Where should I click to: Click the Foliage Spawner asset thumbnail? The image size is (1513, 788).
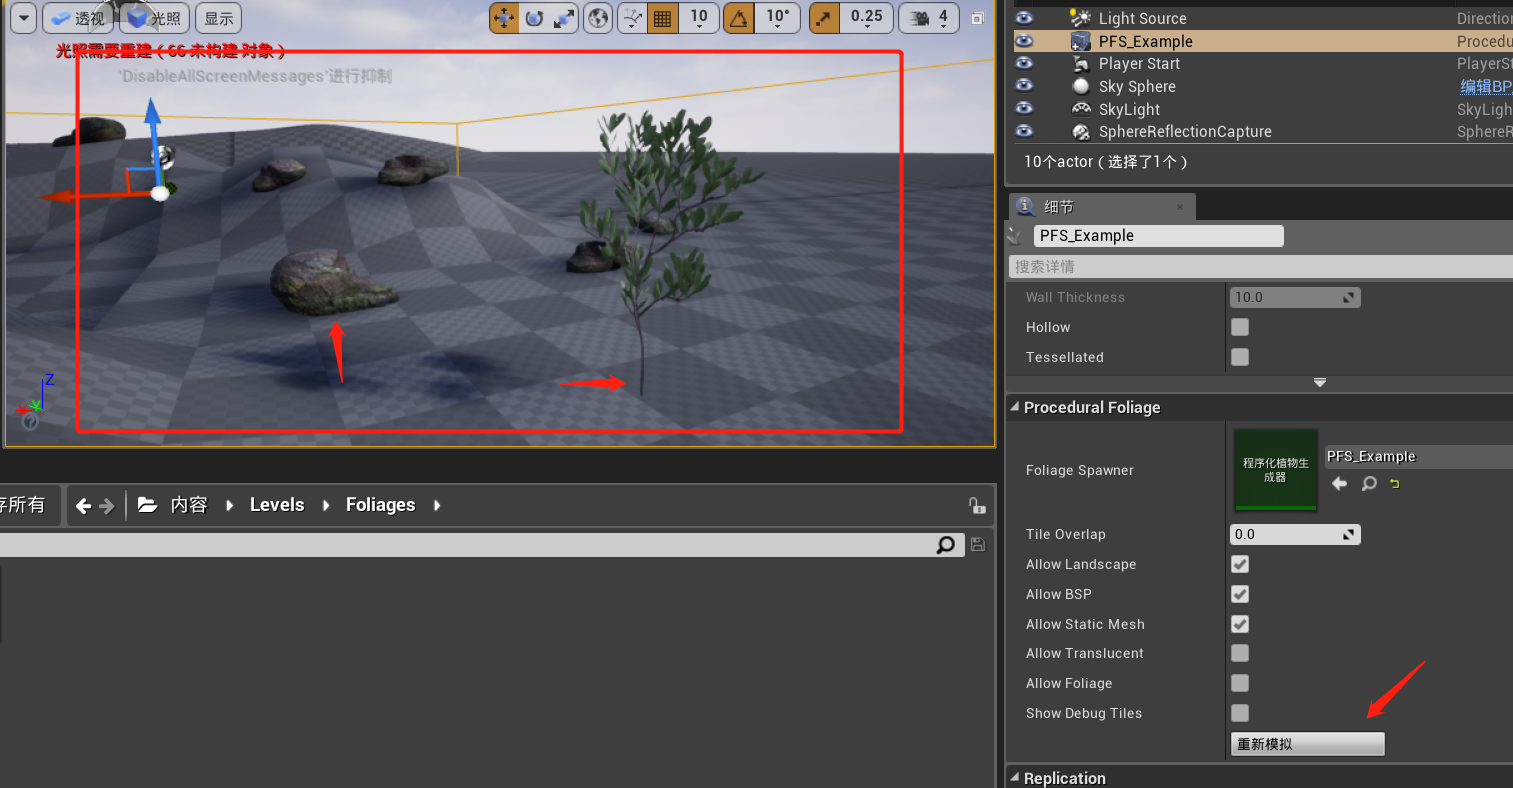click(x=1275, y=470)
